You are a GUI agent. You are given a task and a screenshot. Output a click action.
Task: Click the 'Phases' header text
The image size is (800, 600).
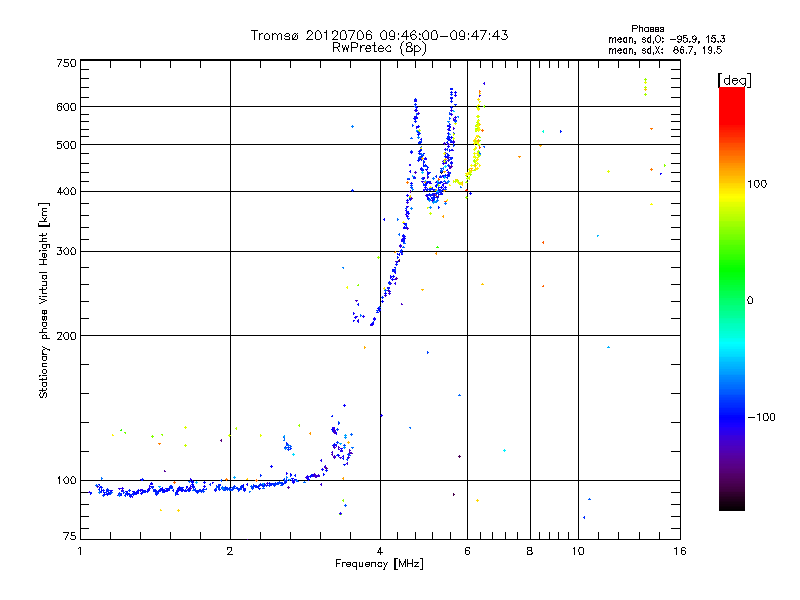[x=647, y=29]
